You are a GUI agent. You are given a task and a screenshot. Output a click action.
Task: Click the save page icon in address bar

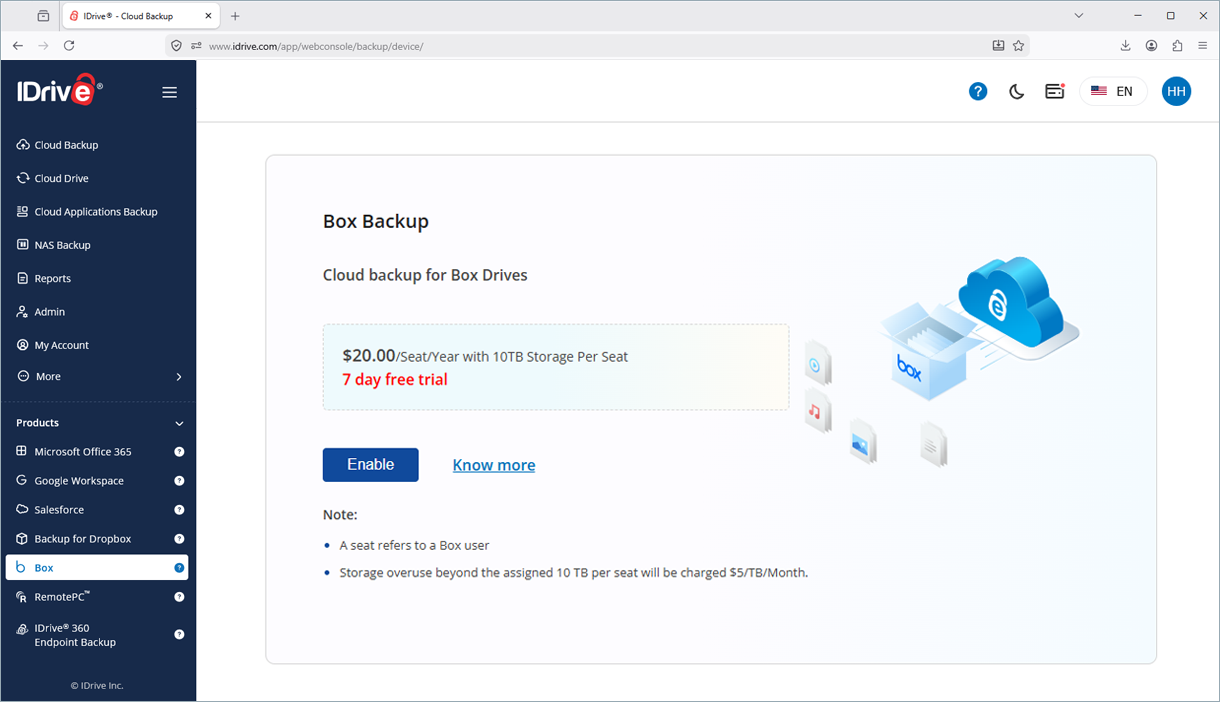pyautogui.click(x=998, y=46)
